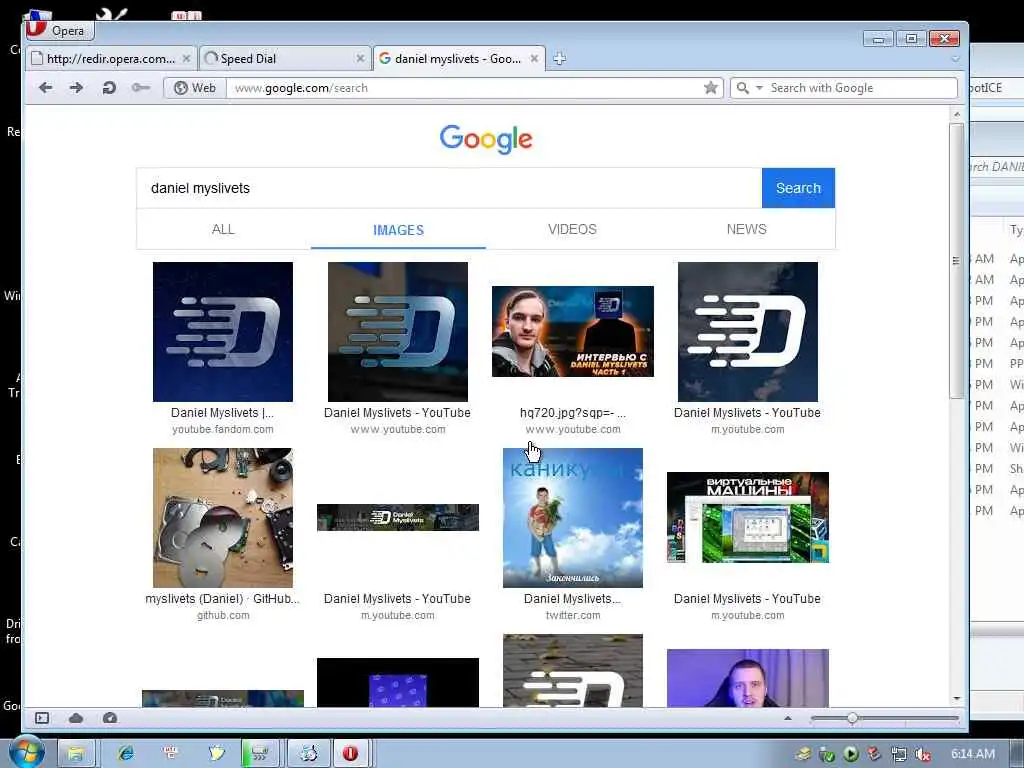
Task: Click the muted volume tray icon
Action: (922, 754)
